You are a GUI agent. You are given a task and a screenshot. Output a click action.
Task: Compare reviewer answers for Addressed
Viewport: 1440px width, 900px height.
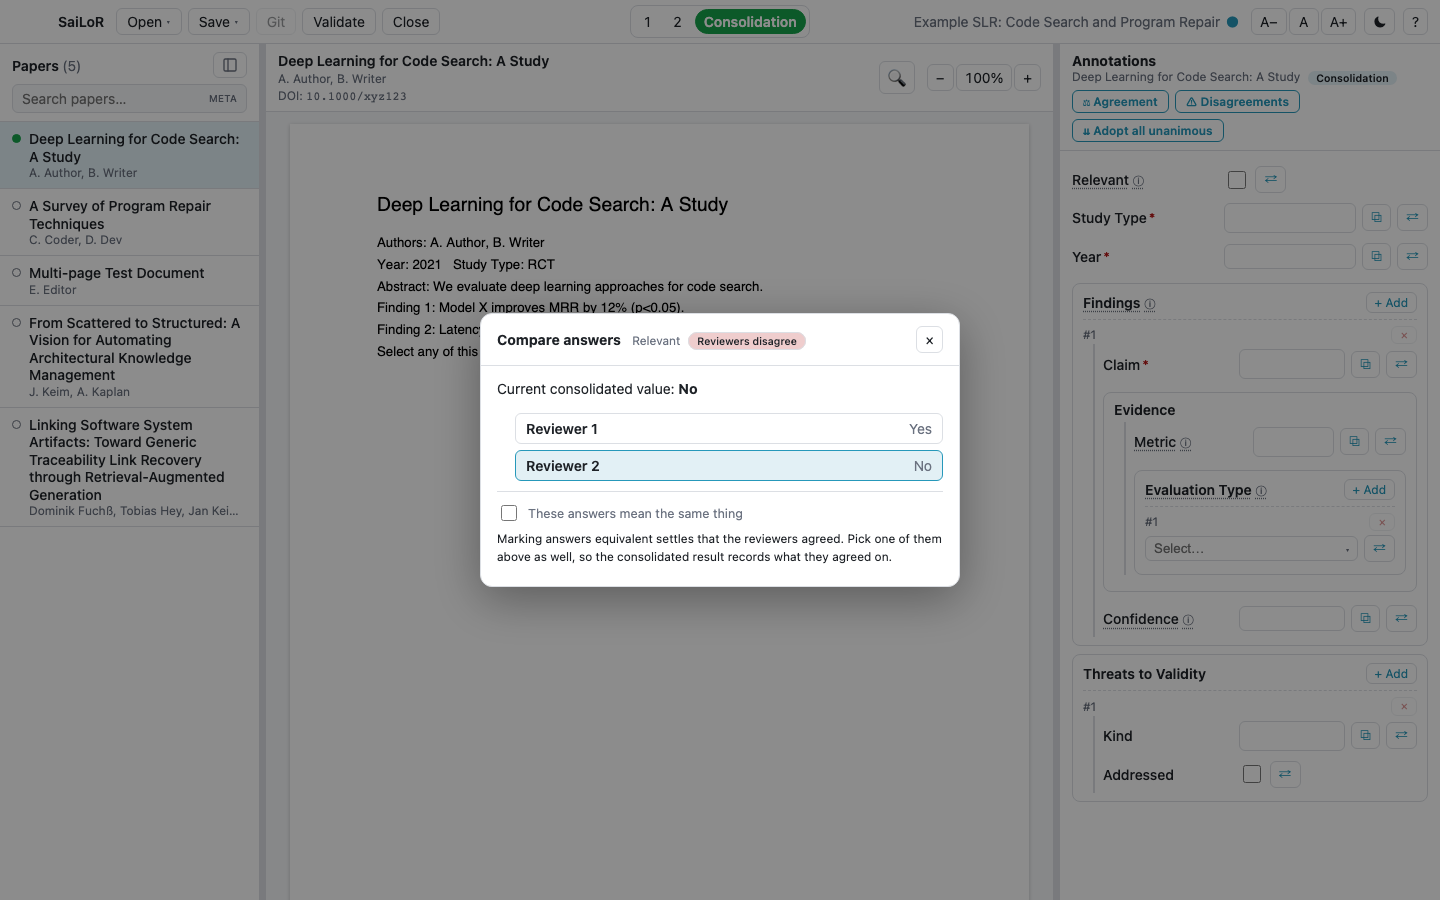tap(1285, 774)
